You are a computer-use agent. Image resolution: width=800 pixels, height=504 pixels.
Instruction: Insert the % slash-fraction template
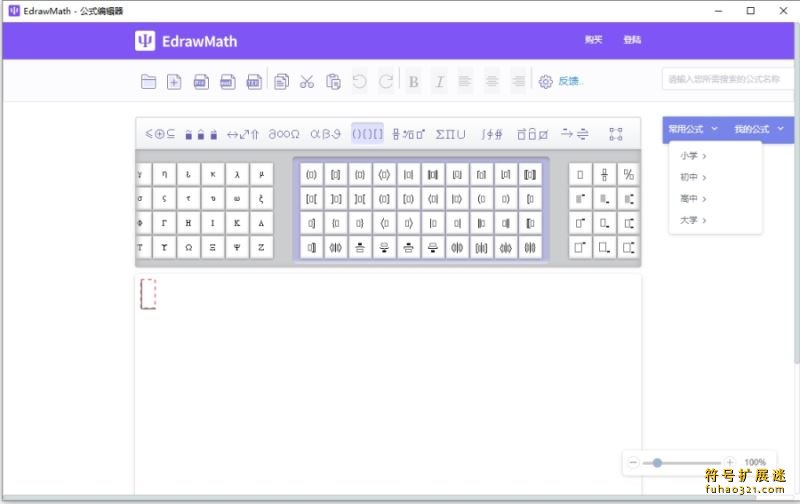tap(629, 175)
